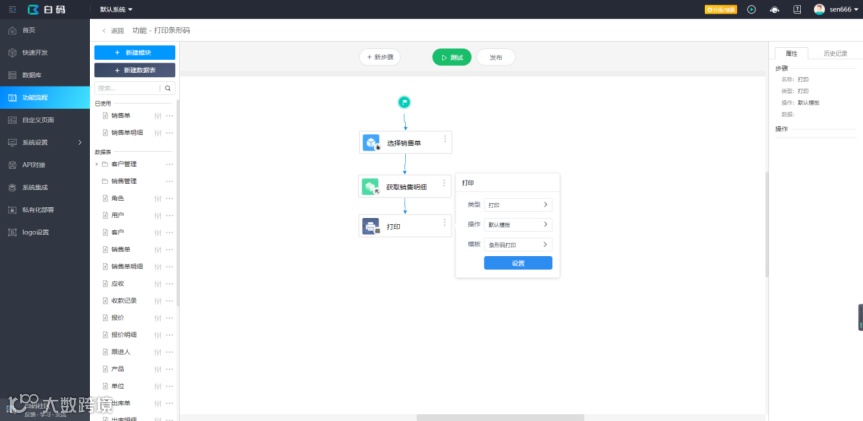Open more options for 应收 table
Image resolution: width=863 pixels, height=421 pixels.
coord(169,283)
